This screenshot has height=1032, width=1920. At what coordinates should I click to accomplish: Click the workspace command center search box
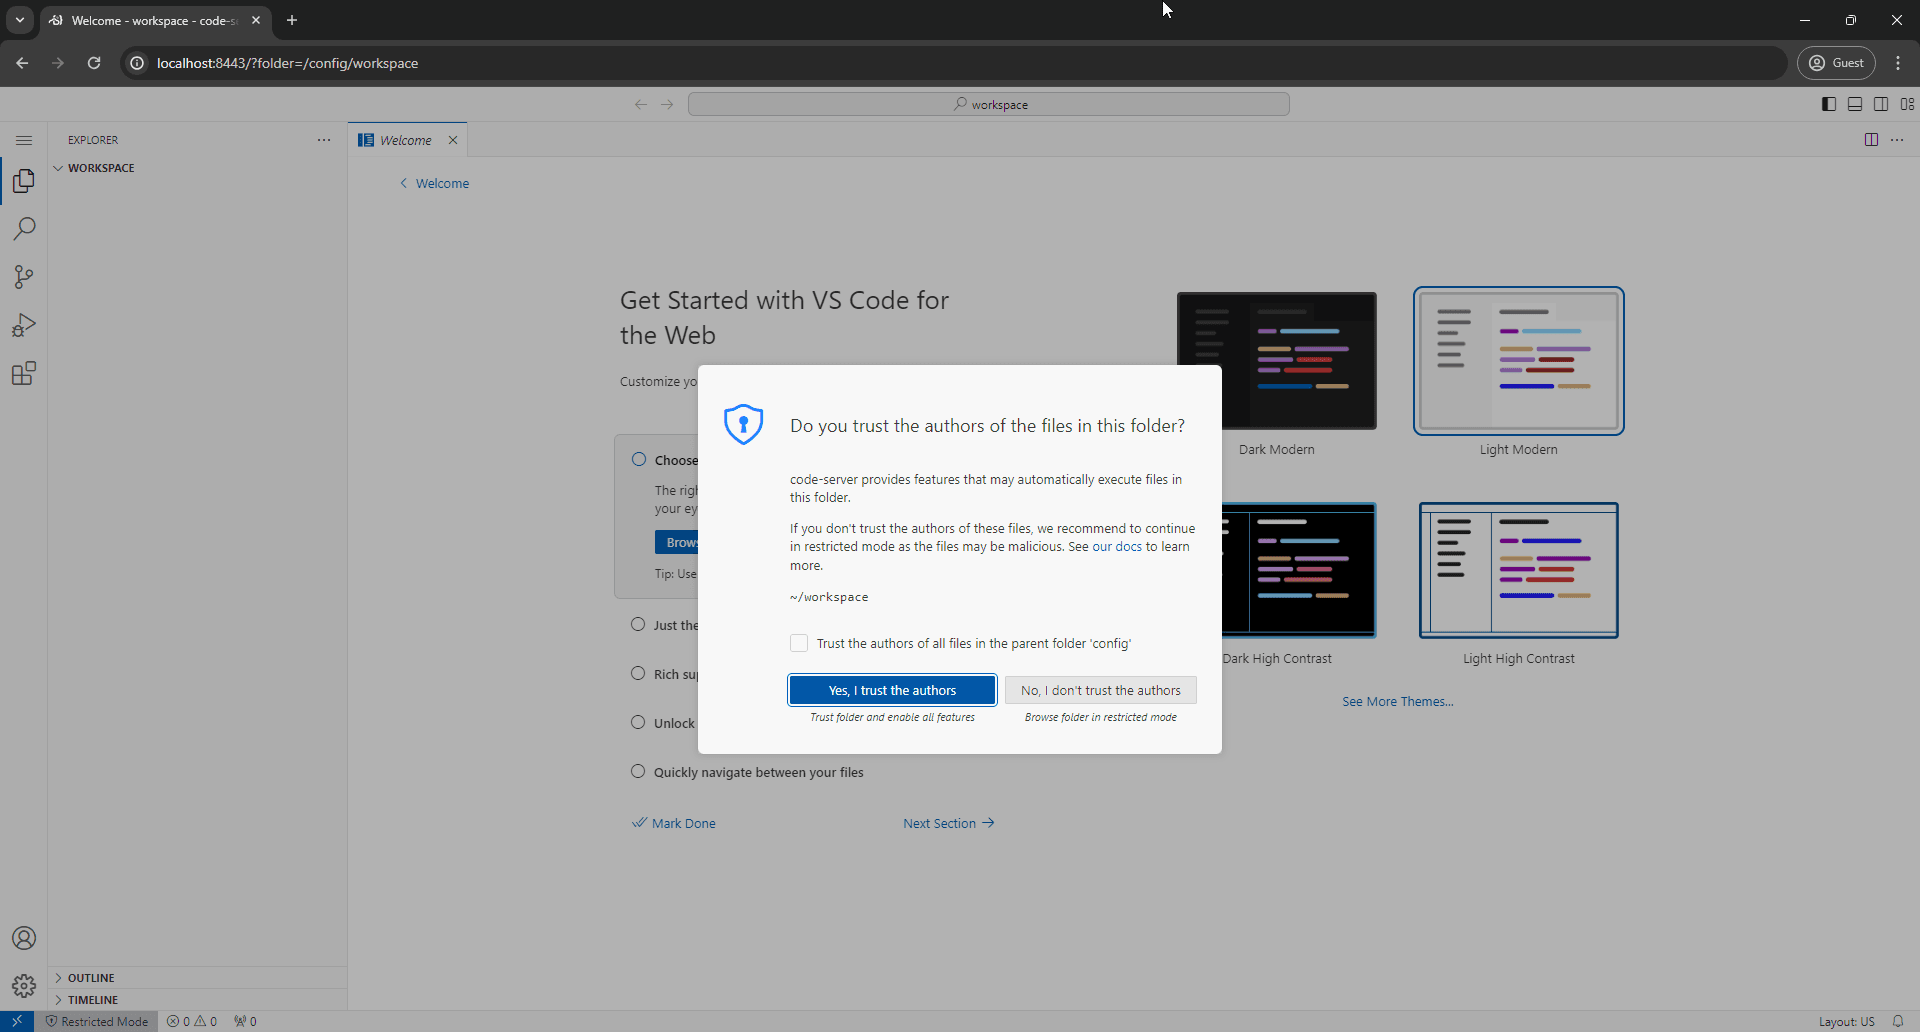pos(989,103)
